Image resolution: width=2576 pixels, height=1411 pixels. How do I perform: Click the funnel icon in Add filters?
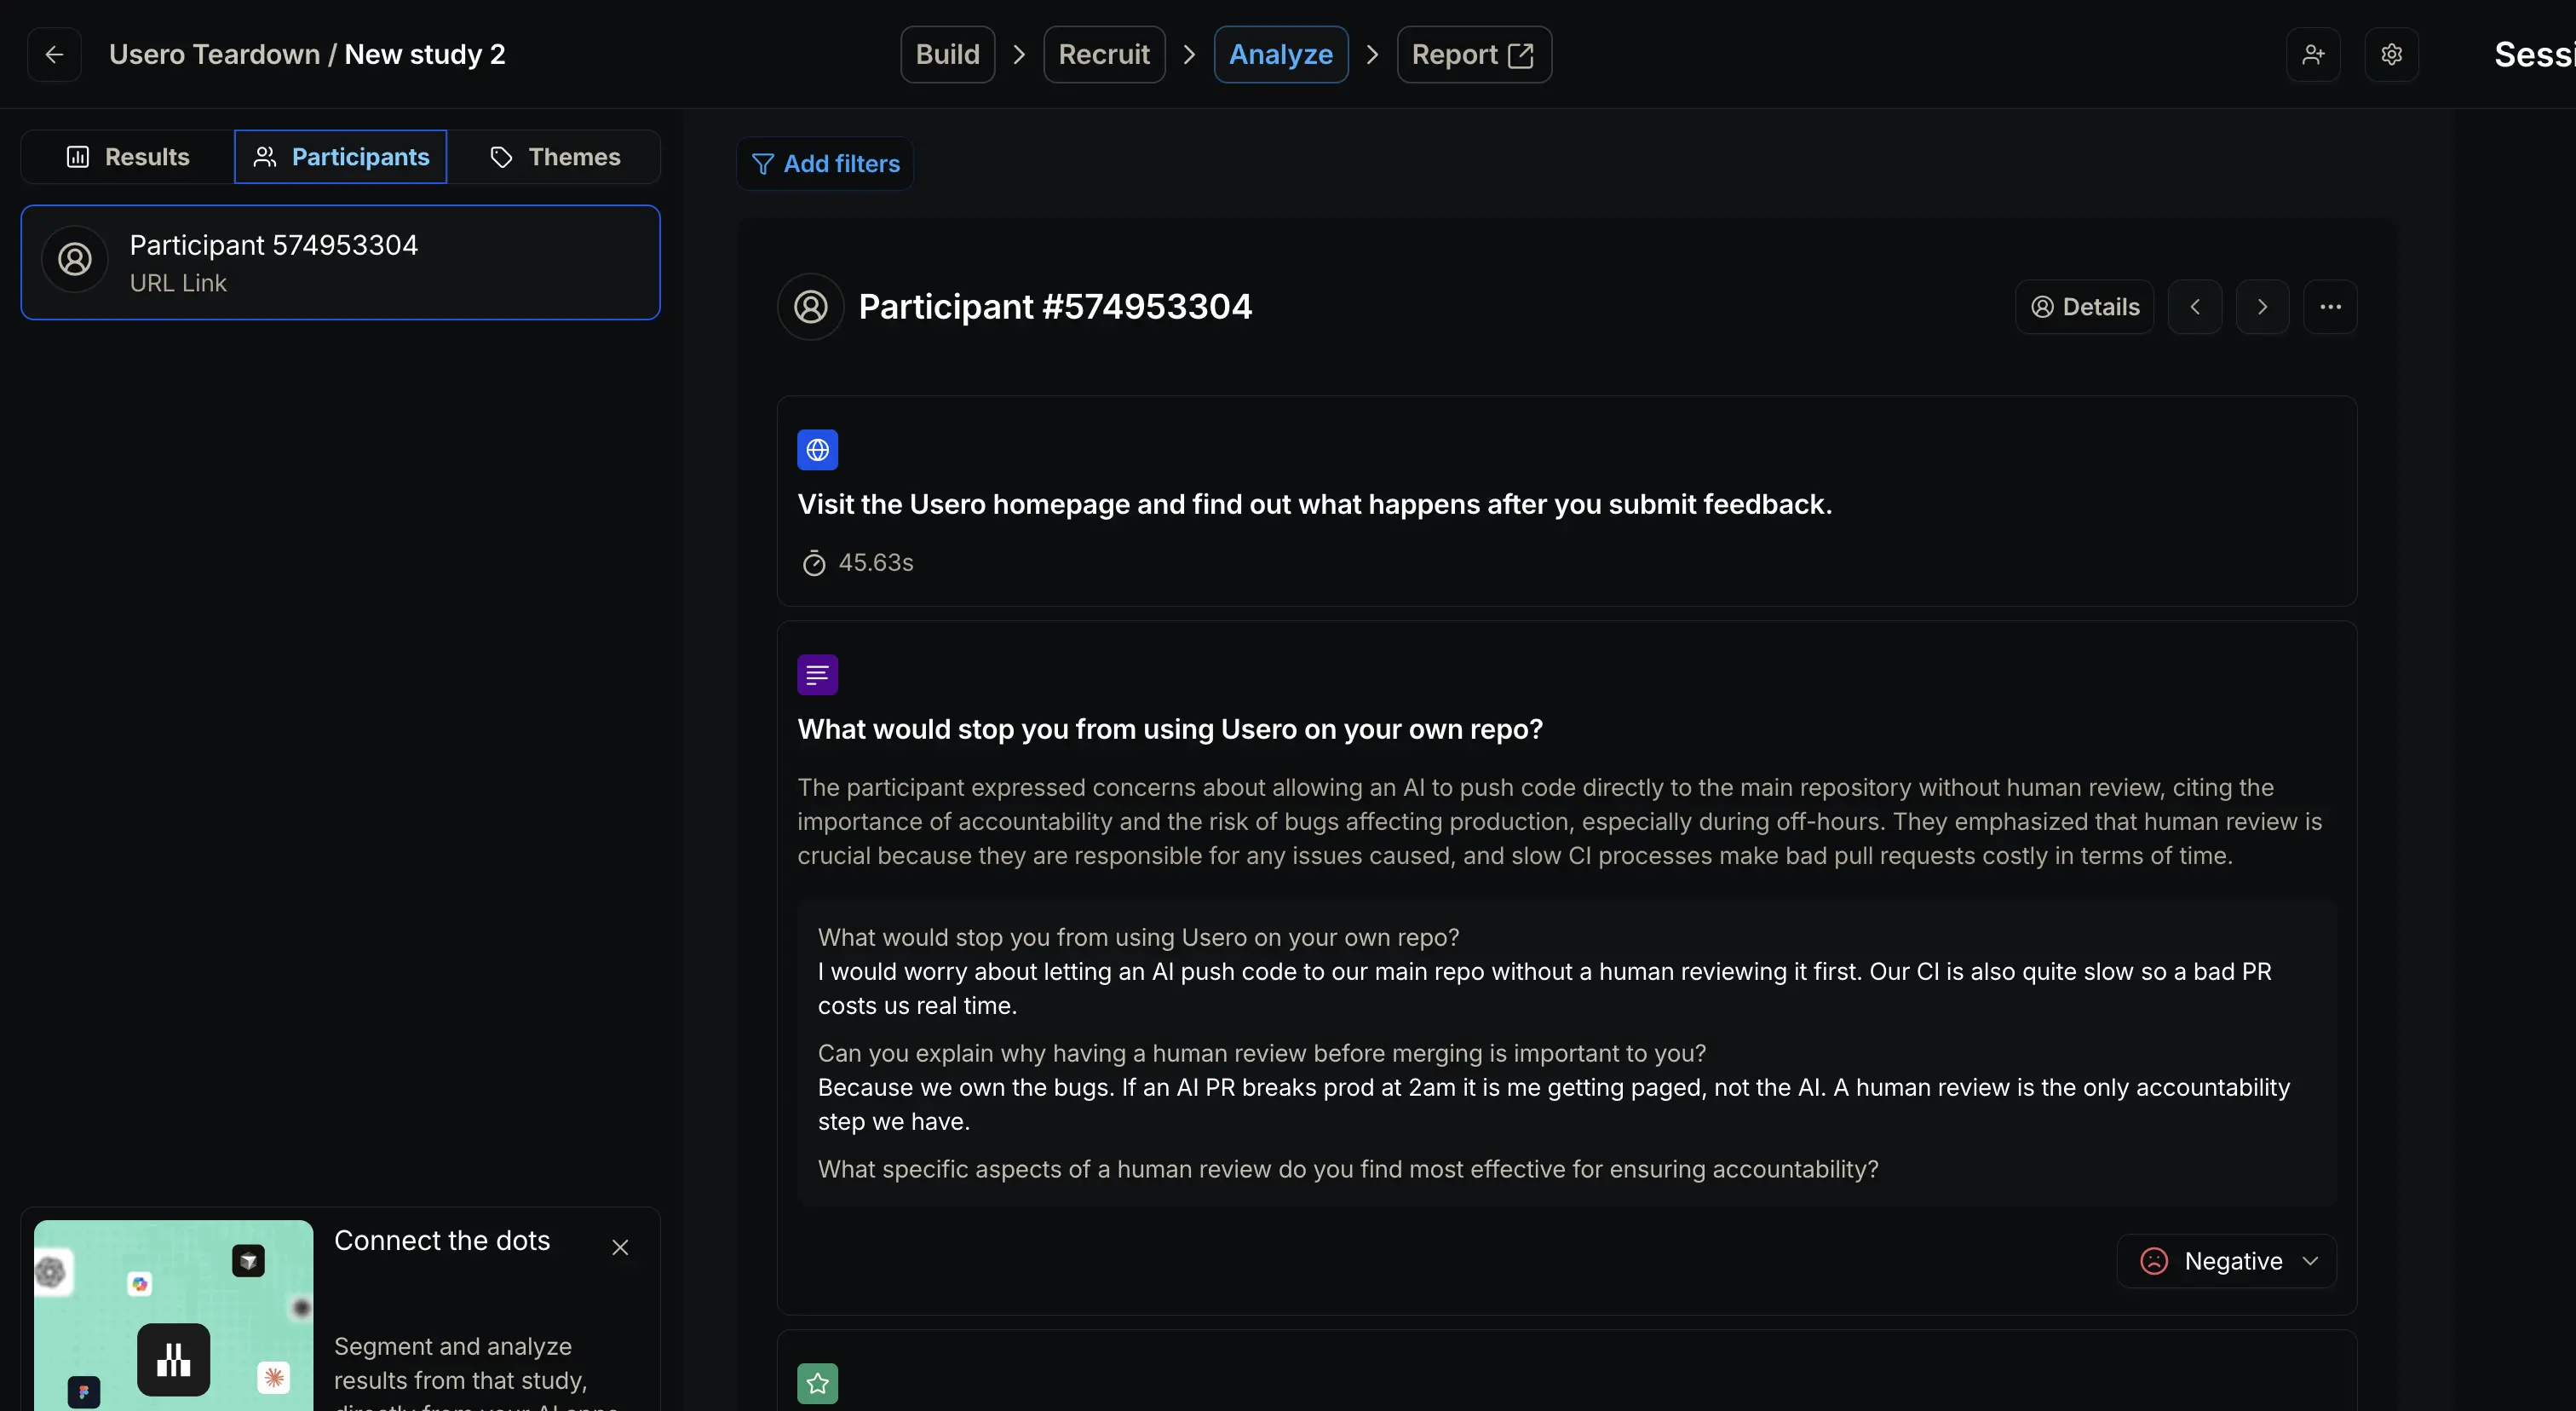763,164
